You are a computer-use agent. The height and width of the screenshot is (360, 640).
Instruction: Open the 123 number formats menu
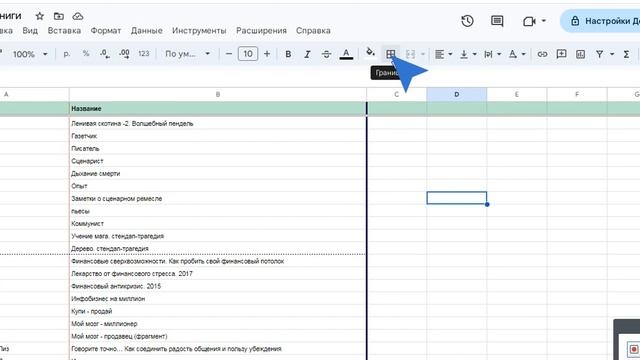click(143, 53)
